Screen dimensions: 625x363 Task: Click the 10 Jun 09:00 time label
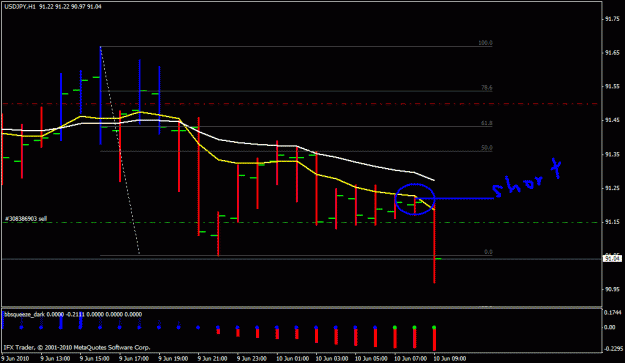tap(450, 359)
